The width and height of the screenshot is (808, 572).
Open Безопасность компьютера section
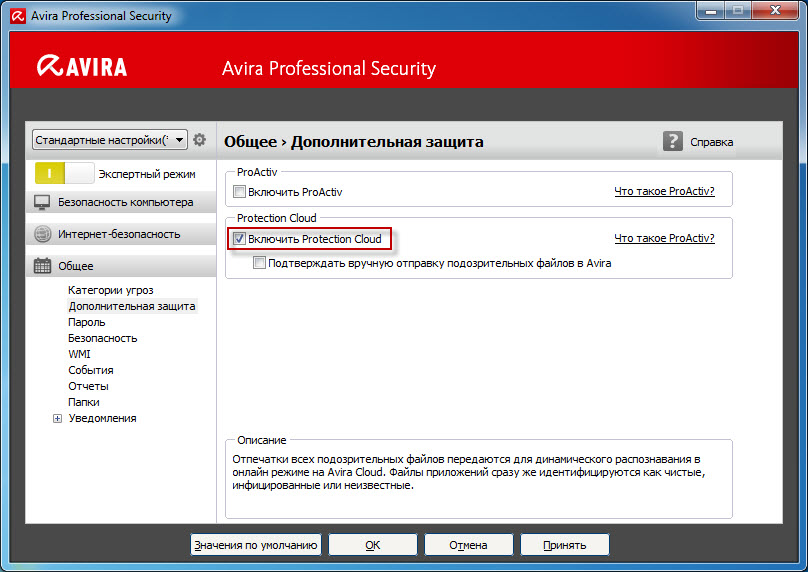coord(121,203)
